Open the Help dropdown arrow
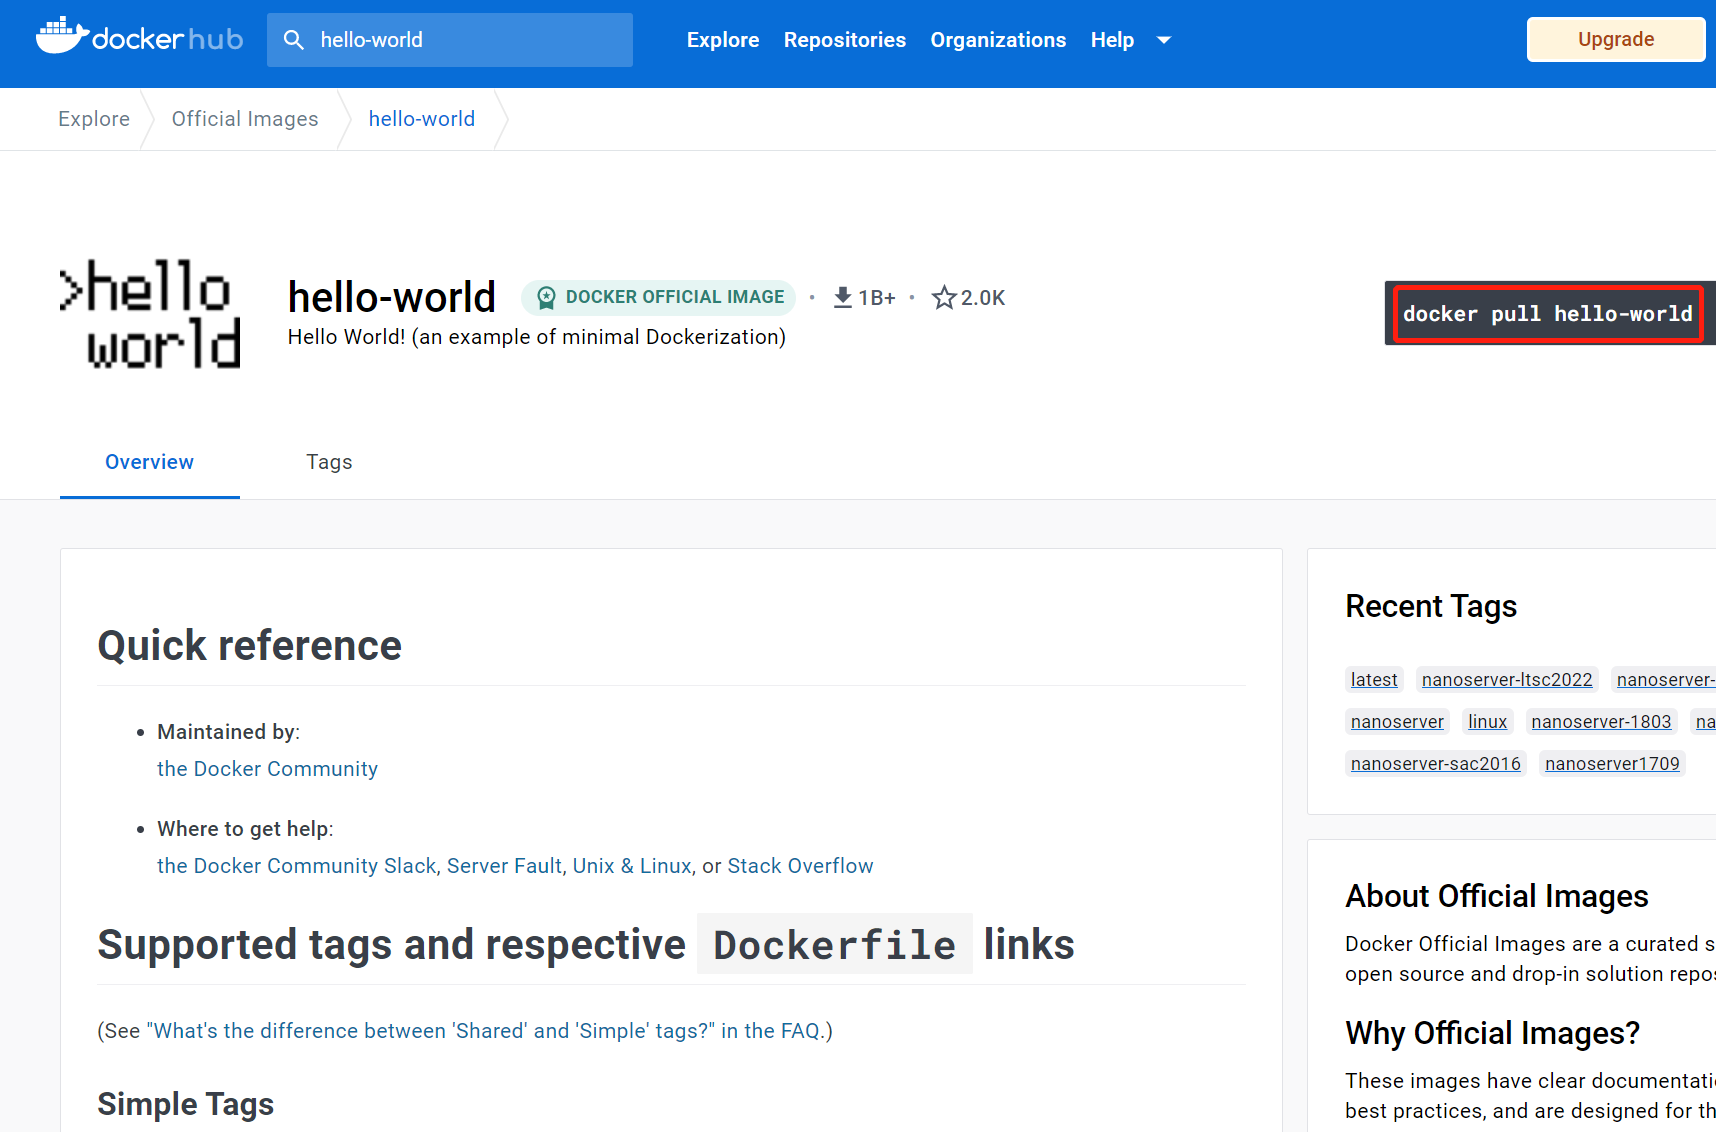This screenshot has height=1132, width=1716. [1163, 40]
